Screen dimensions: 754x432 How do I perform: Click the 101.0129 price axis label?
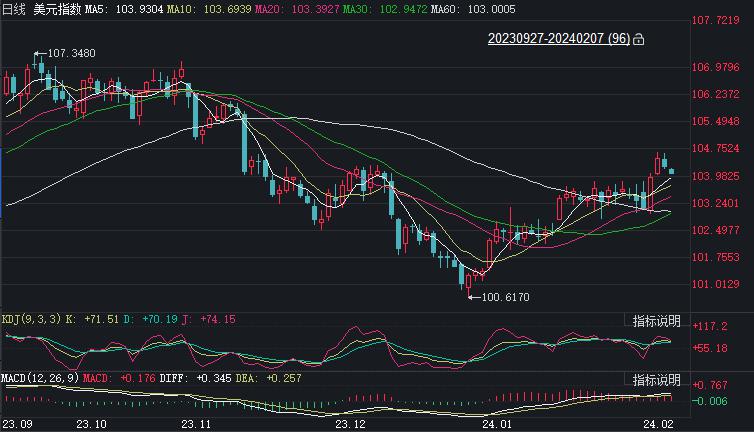click(716, 284)
